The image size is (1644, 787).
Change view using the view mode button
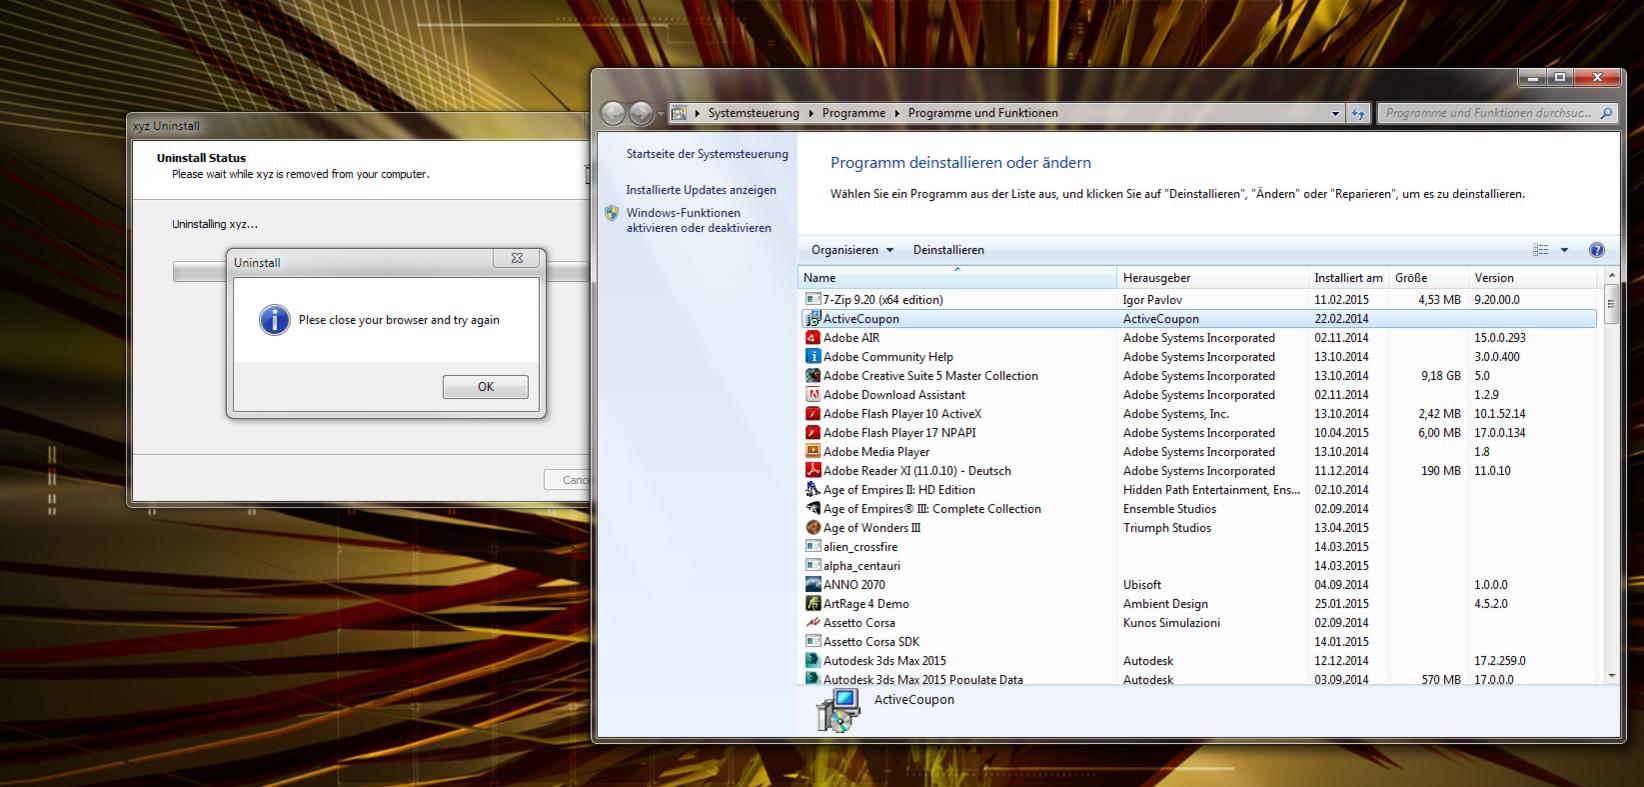click(x=1541, y=250)
